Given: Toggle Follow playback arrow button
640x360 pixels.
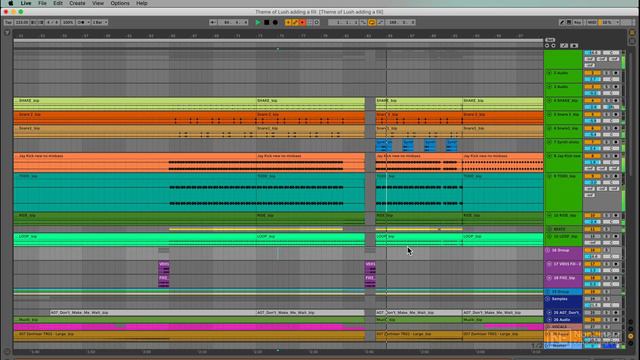Looking at the screenshot, I should tap(213, 22).
